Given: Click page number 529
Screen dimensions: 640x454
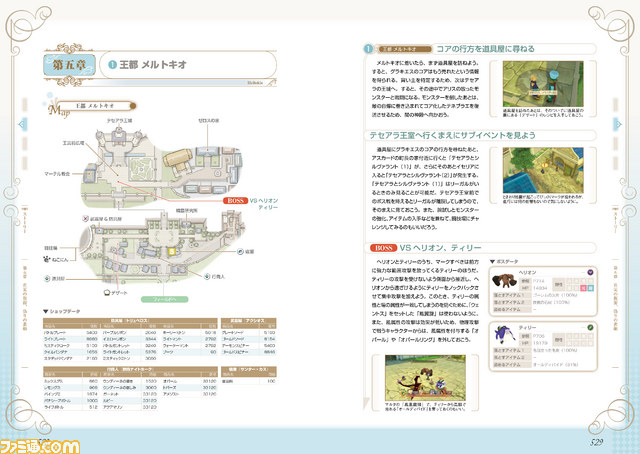Looking at the screenshot, I should point(596,442).
